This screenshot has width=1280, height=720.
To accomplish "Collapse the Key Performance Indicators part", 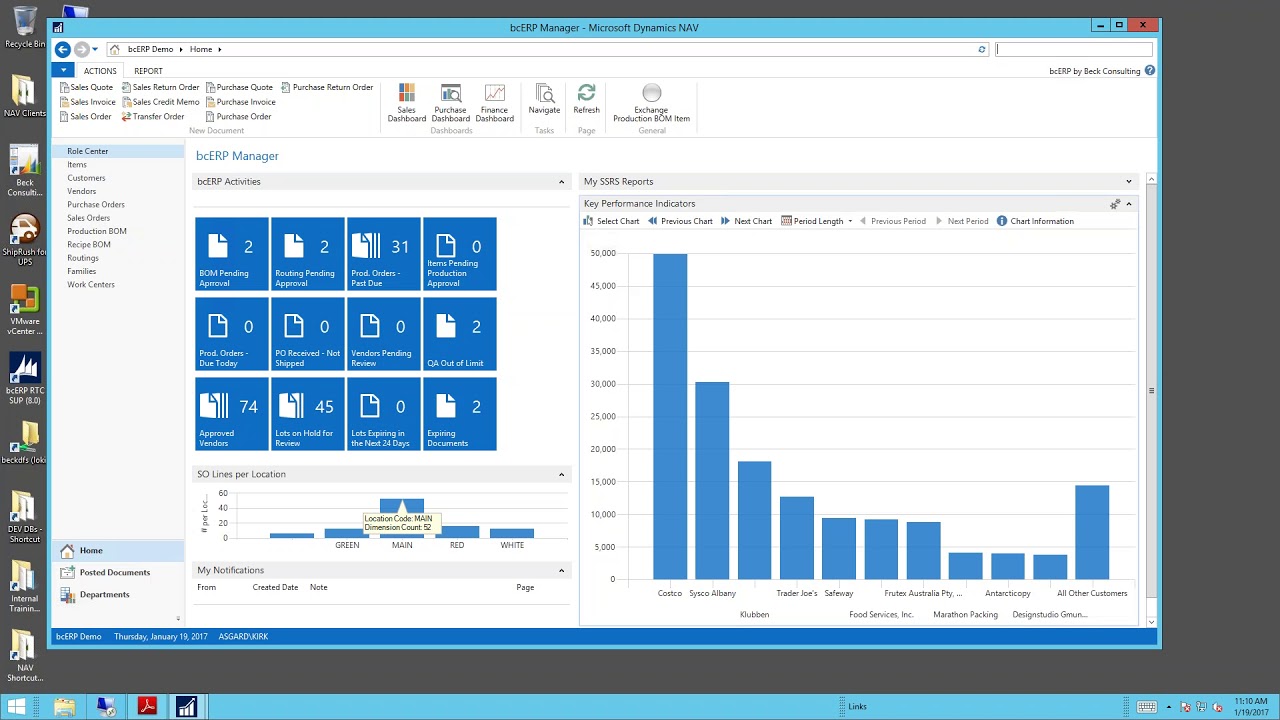I will point(1129,204).
